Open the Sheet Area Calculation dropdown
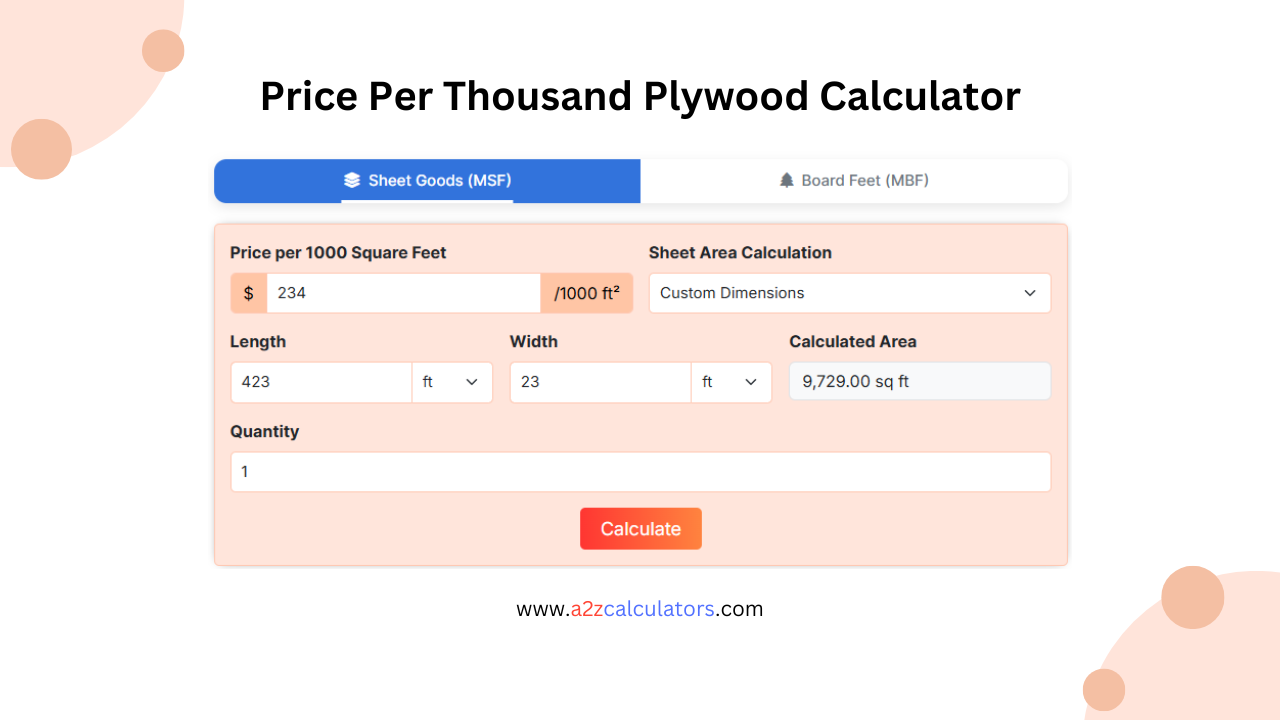Screen dimensions: 1280x720 click(x=849, y=292)
